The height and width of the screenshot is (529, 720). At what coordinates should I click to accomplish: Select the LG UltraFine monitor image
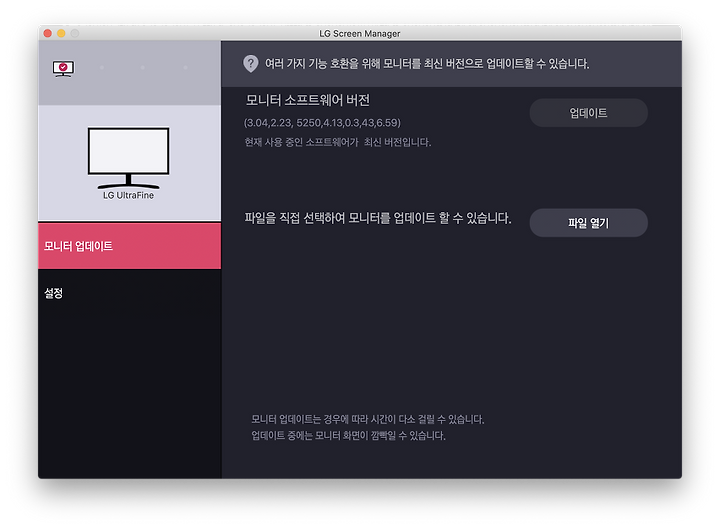[x=129, y=158]
